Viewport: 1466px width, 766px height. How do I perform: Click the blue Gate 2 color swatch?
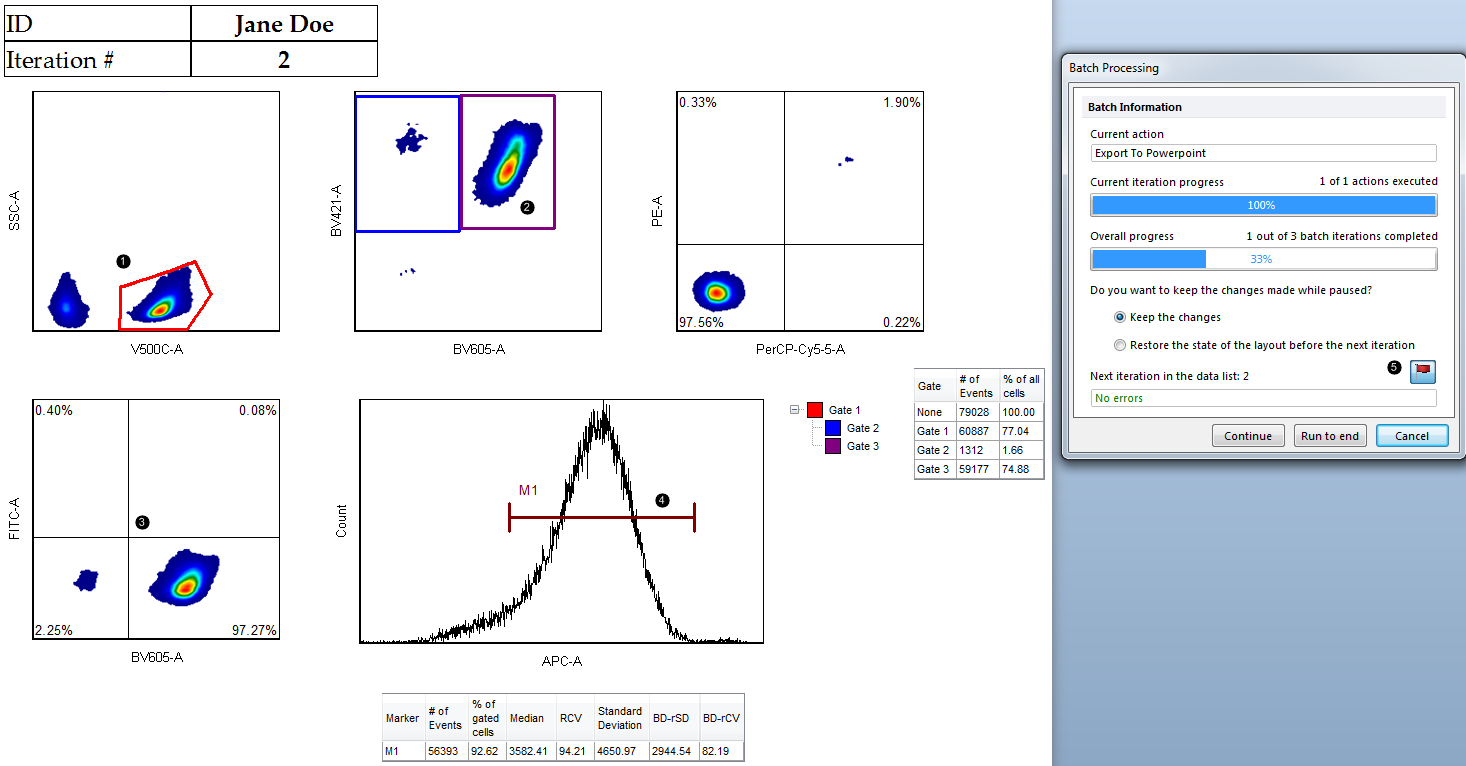833,428
